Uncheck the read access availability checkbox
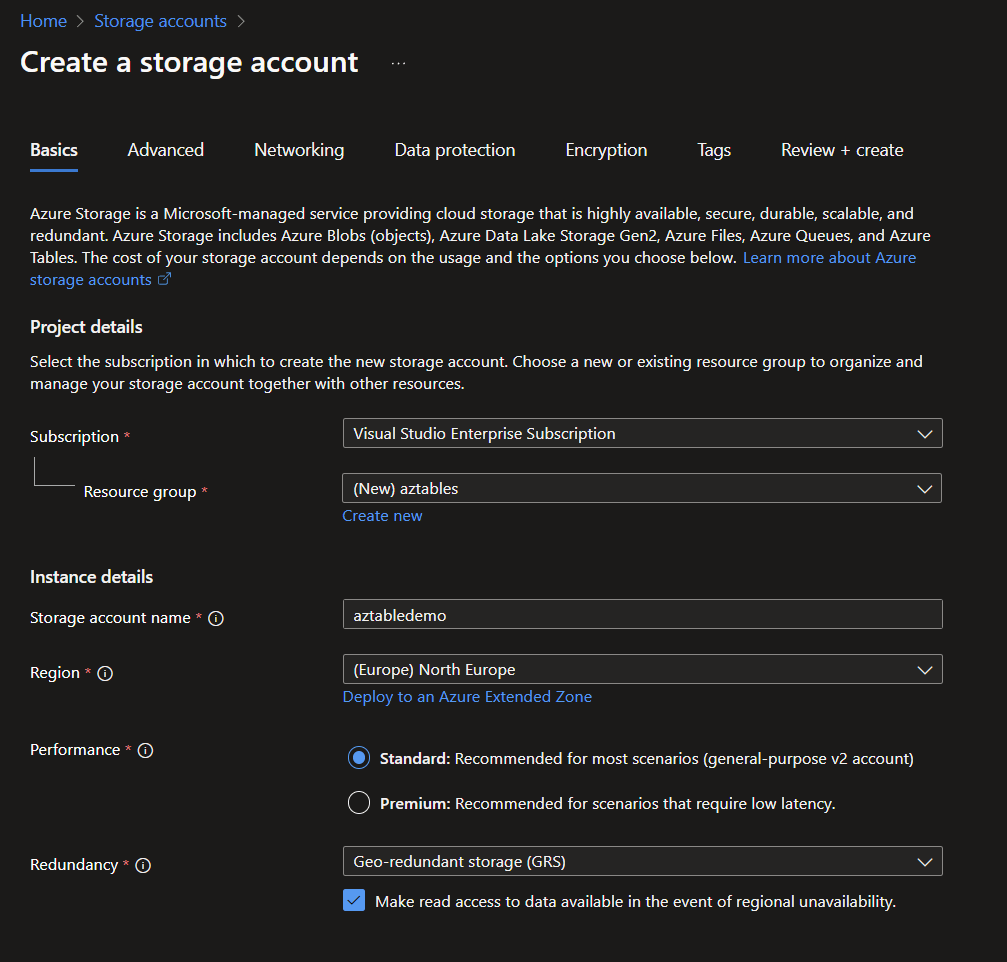 coord(354,901)
